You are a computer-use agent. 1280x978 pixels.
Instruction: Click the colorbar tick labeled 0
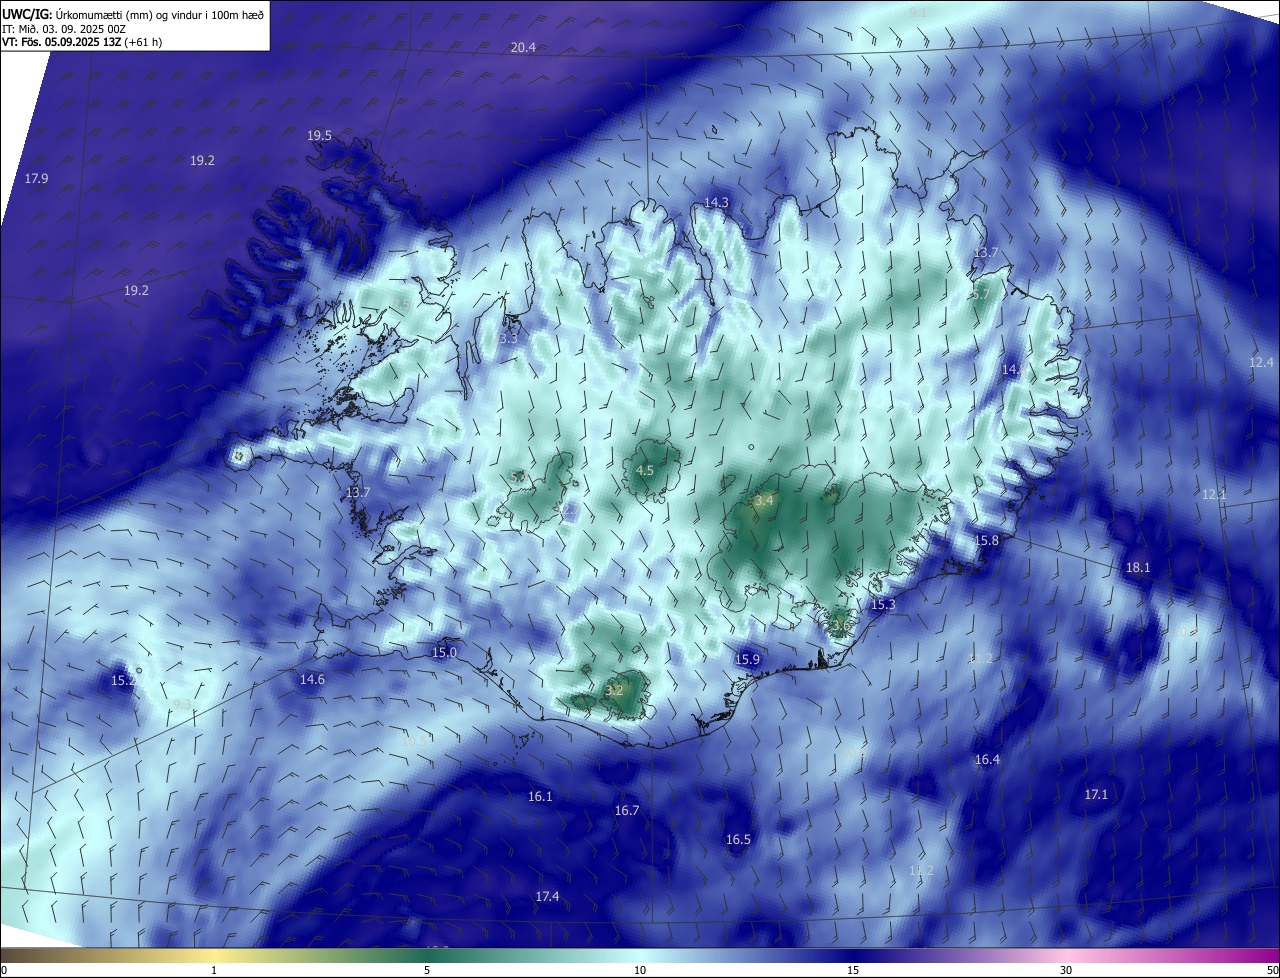coord(3,971)
